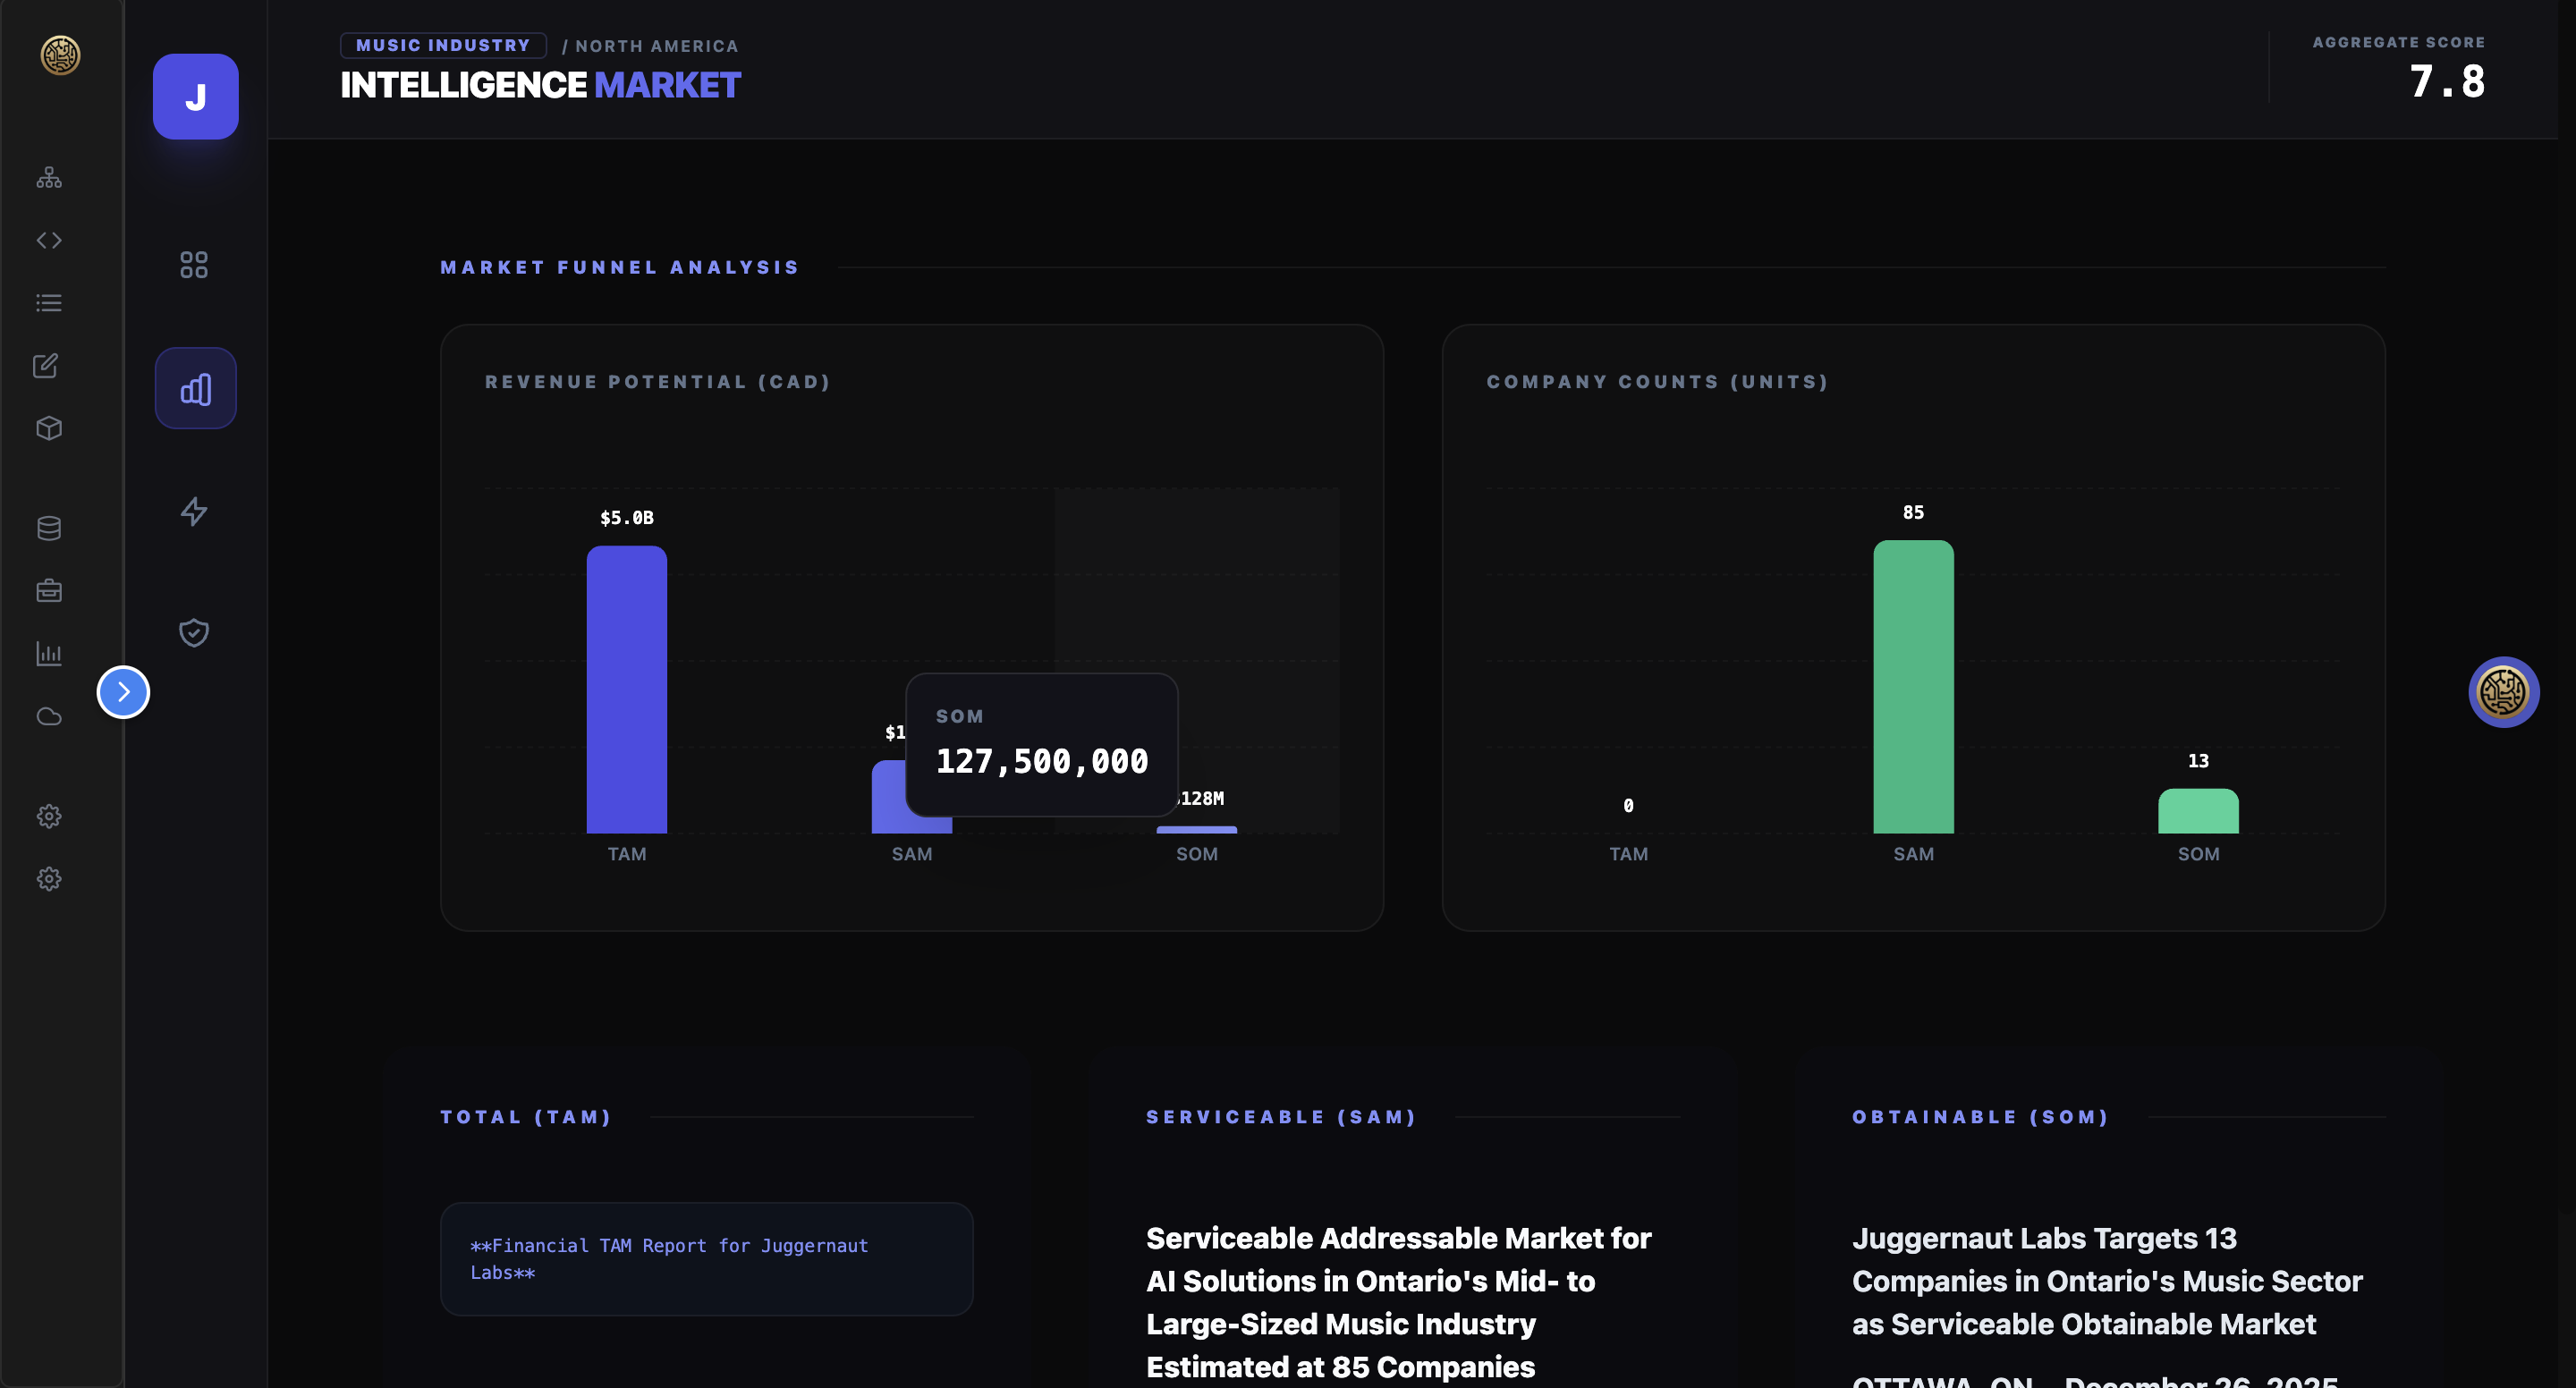The image size is (2576, 1388).
Task: Click the Financial TAM Report code block
Action: pyautogui.click(x=706, y=1258)
